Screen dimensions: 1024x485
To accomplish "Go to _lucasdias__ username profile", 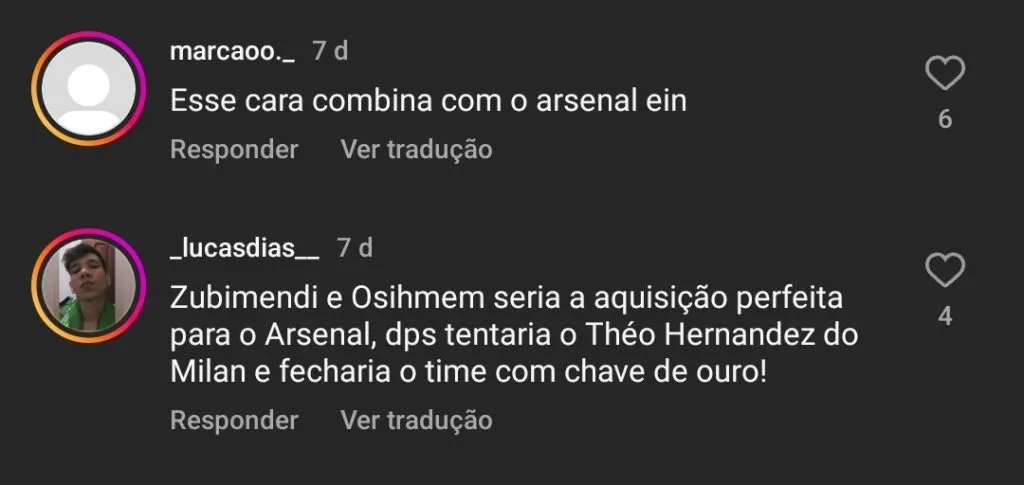I will [x=244, y=248].
